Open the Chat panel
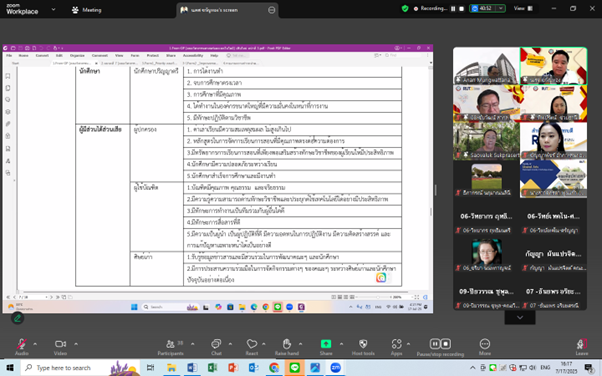 click(216, 344)
